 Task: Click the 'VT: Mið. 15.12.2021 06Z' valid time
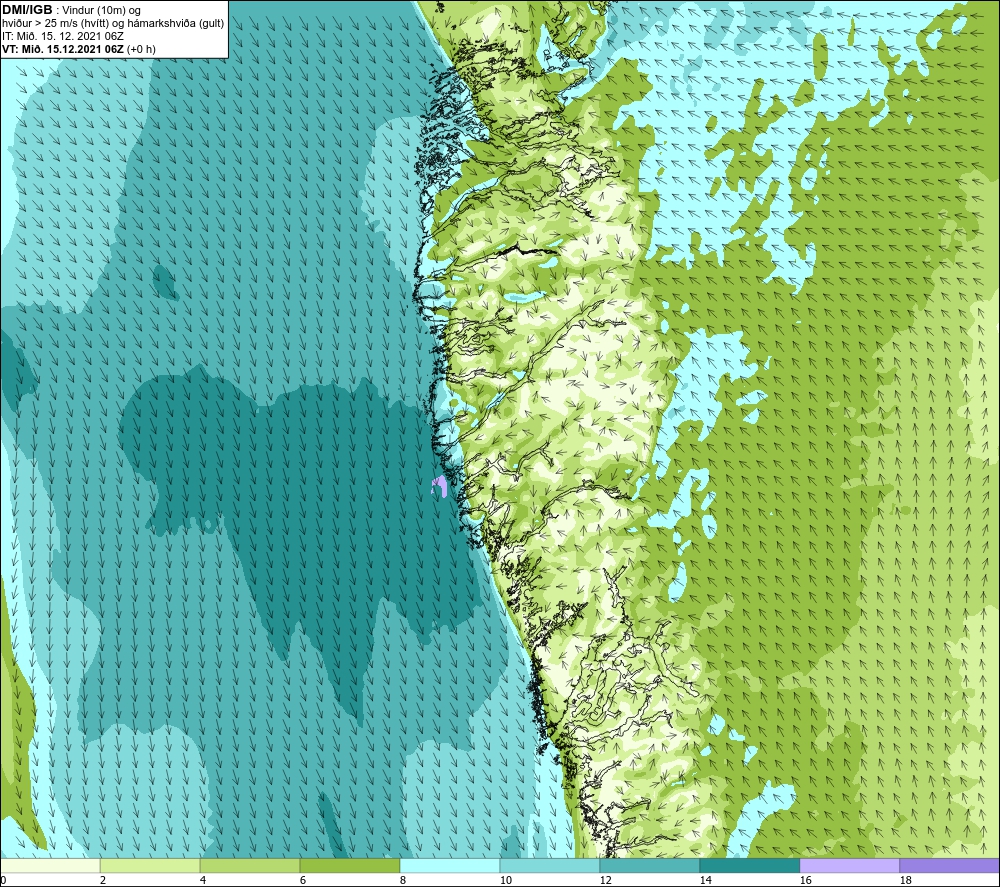point(62,49)
